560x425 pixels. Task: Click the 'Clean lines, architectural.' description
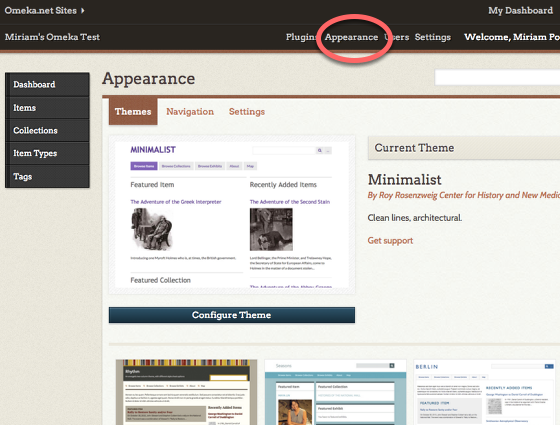tap(415, 218)
